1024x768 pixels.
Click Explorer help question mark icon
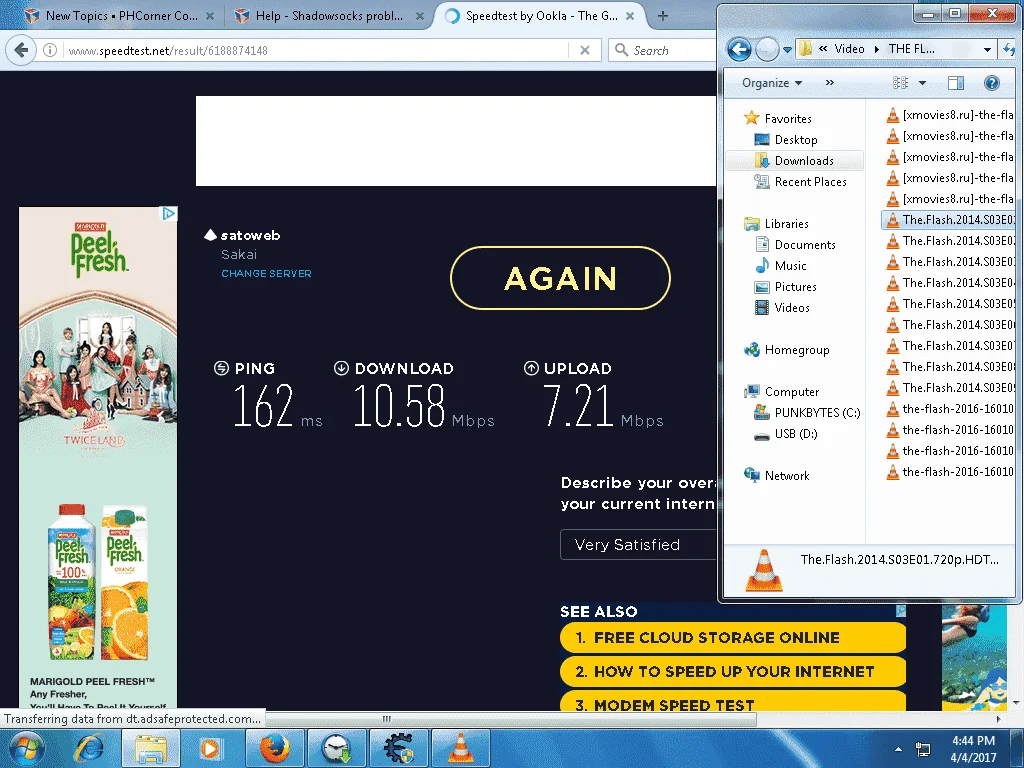[991, 83]
